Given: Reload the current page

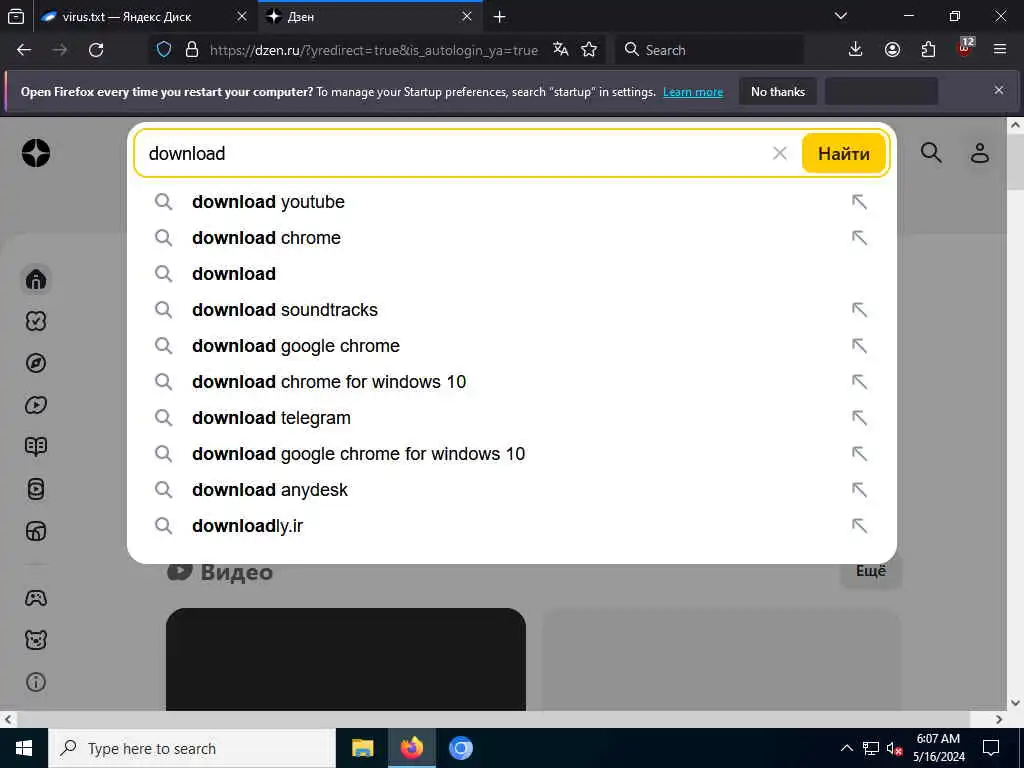Looking at the screenshot, I should click(96, 50).
